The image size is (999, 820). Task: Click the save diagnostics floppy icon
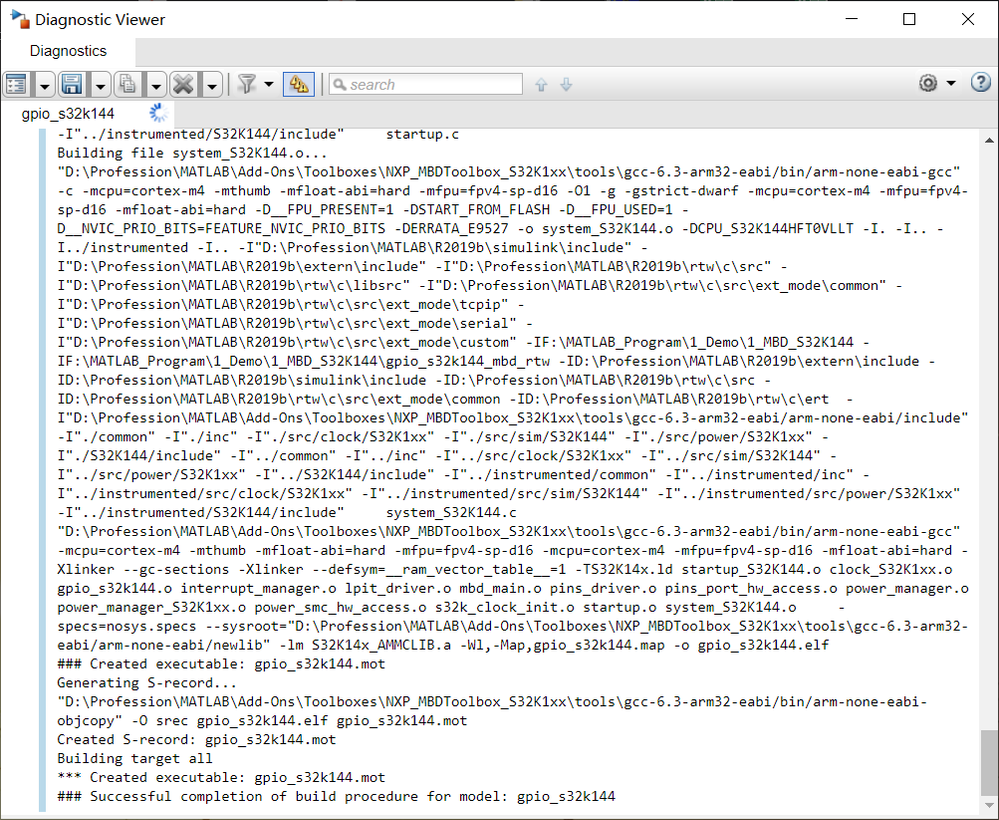tap(72, 84)
